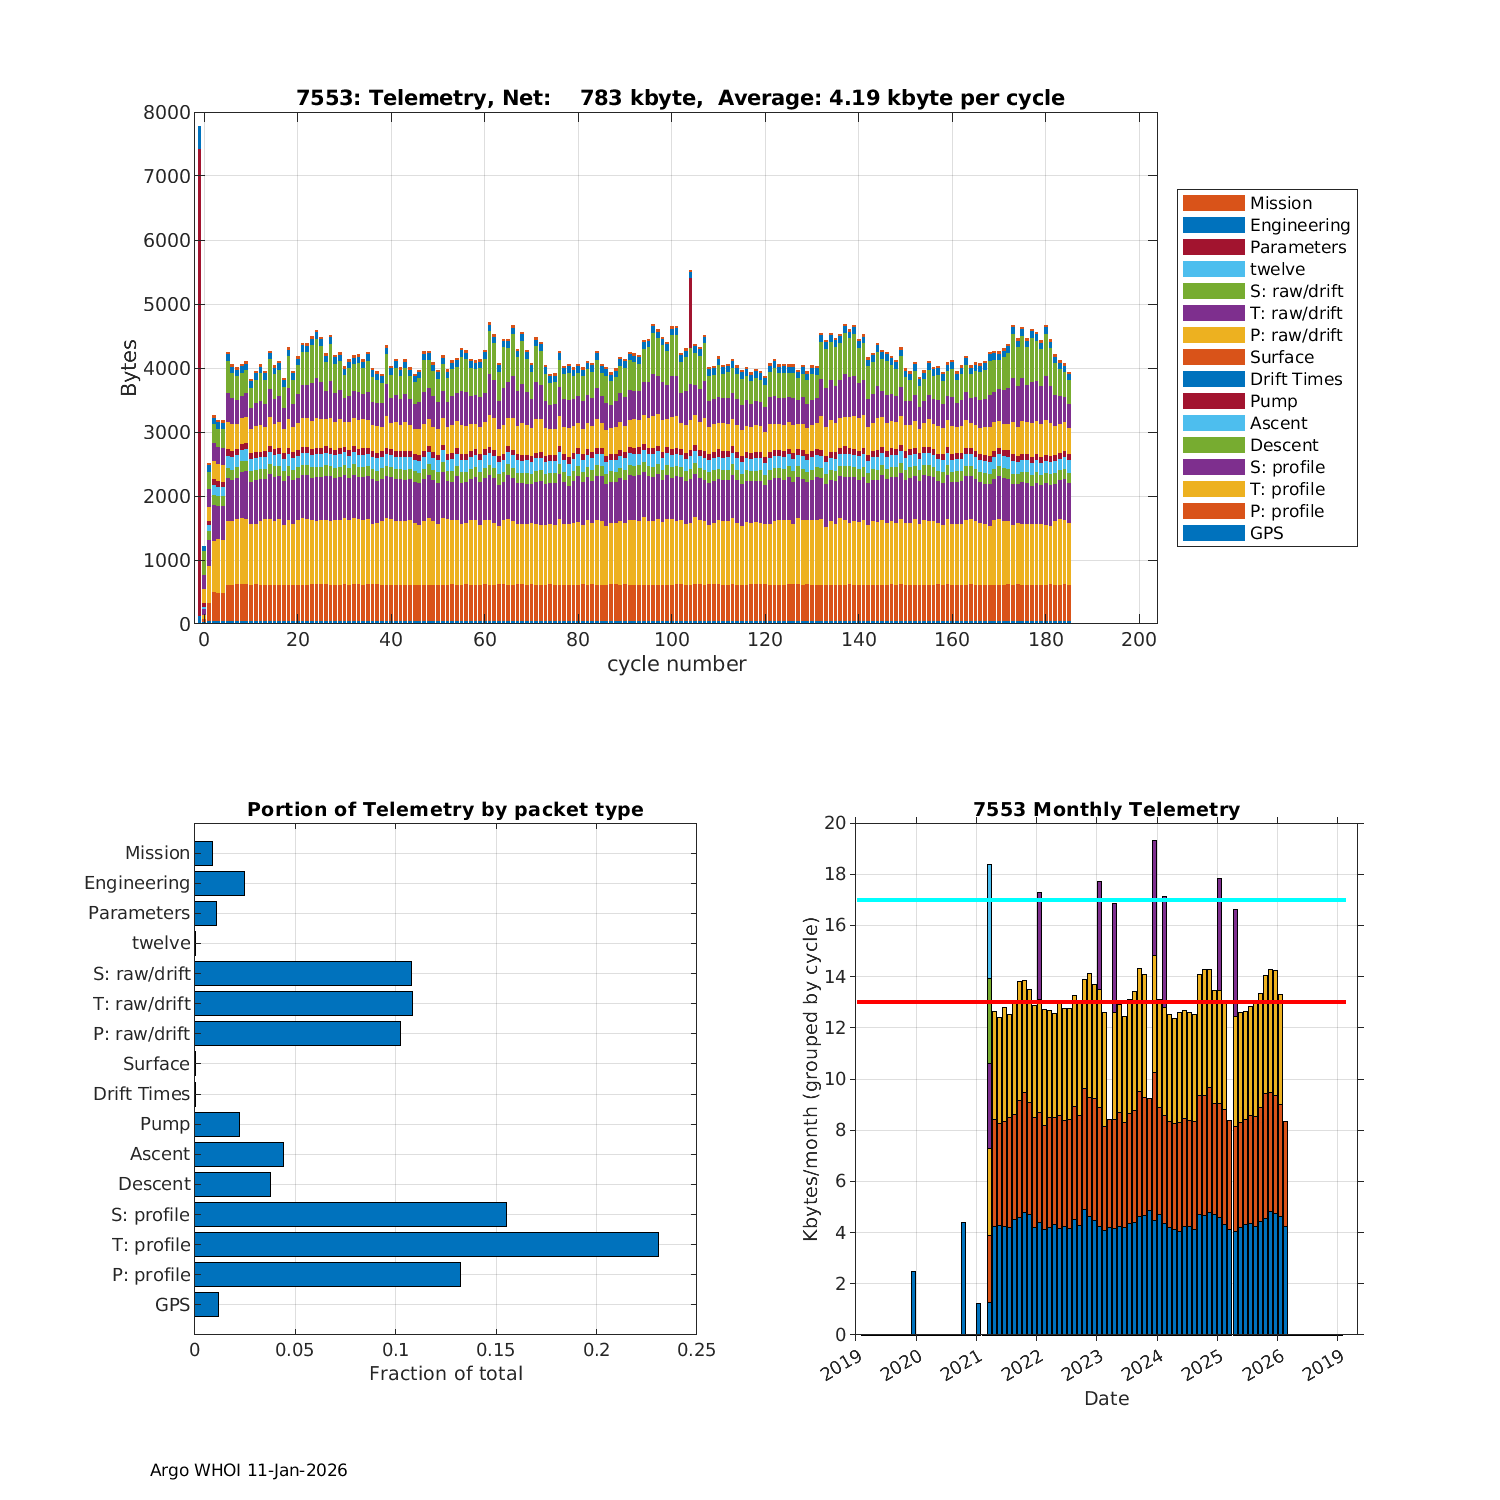The width and height of the screenshot is (1500, 1500).
Task: Click the twelve legend swatch
Action: [x=1213, y=269]
